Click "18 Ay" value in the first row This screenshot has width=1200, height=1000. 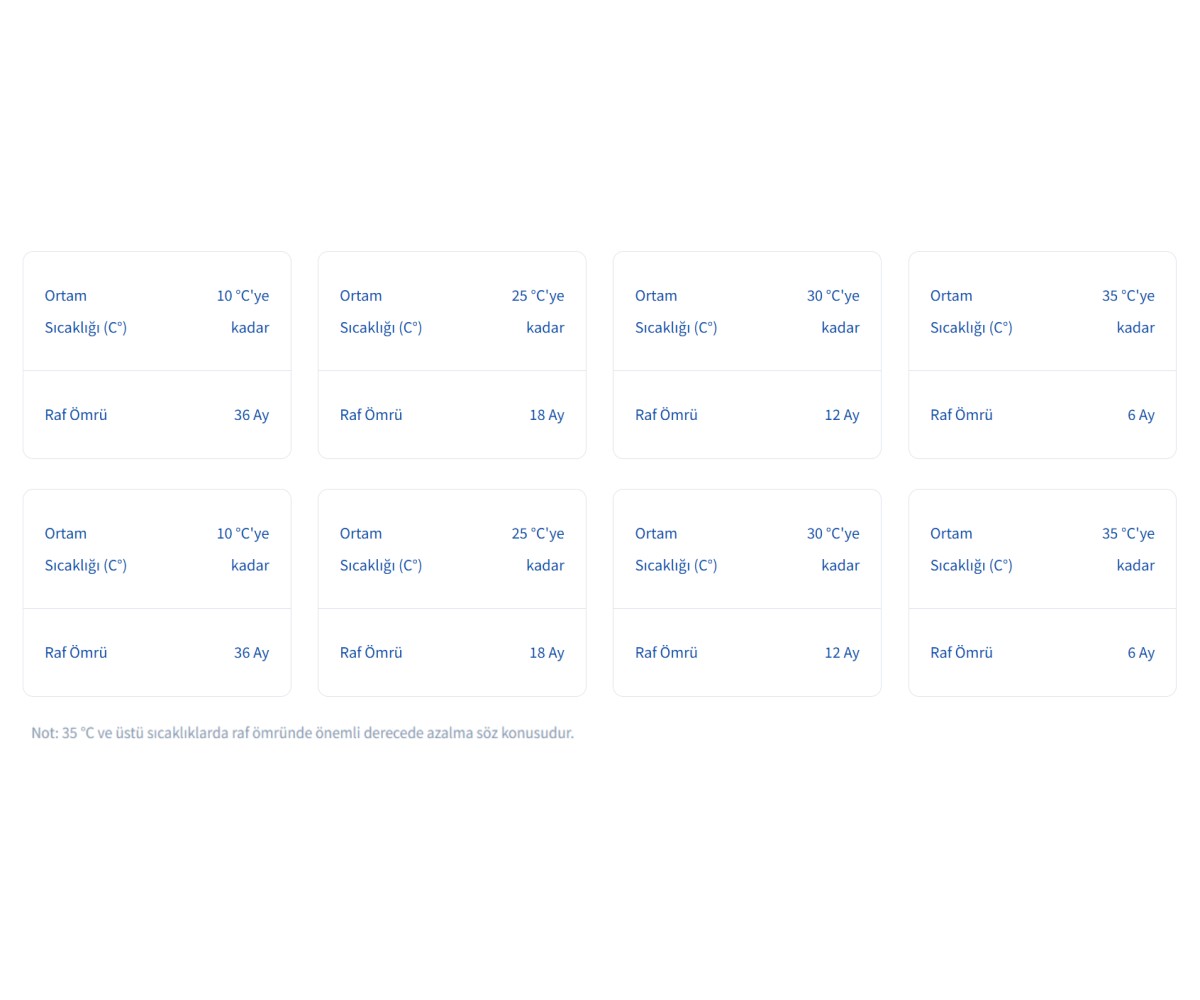546,415
